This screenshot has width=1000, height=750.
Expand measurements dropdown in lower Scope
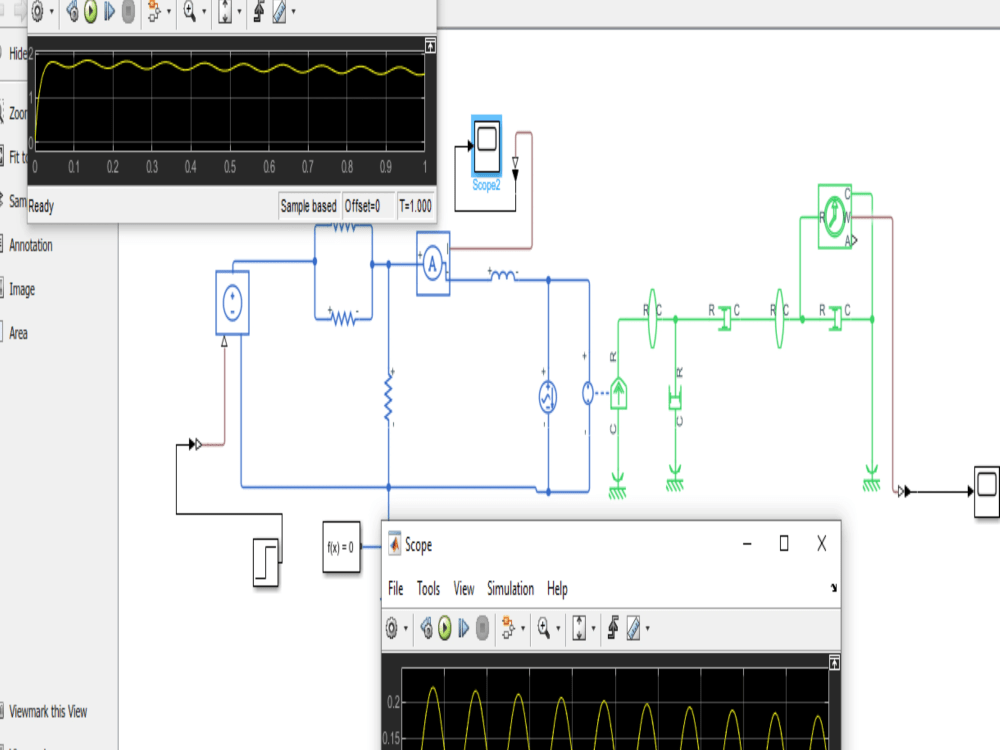[648, 629]
